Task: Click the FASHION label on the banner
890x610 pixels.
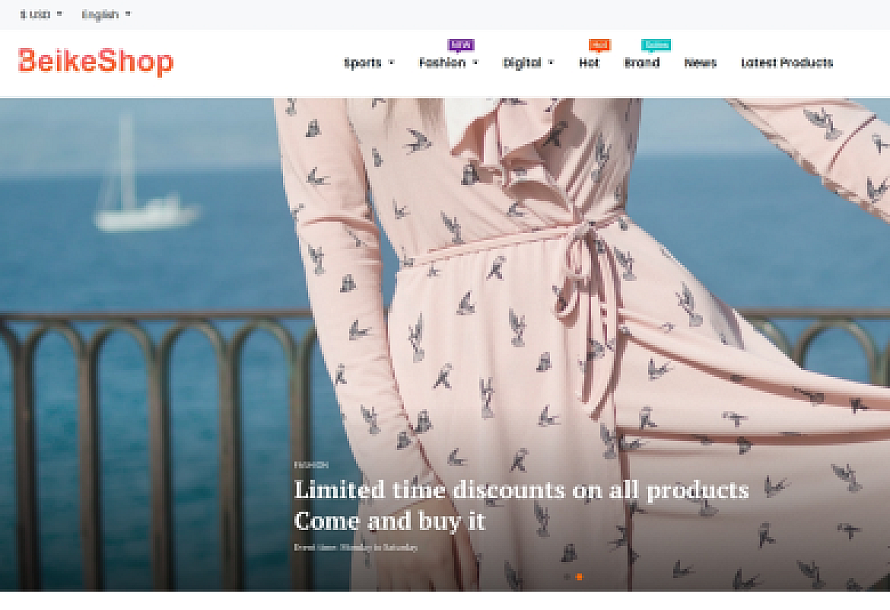Action: (311, 465)
